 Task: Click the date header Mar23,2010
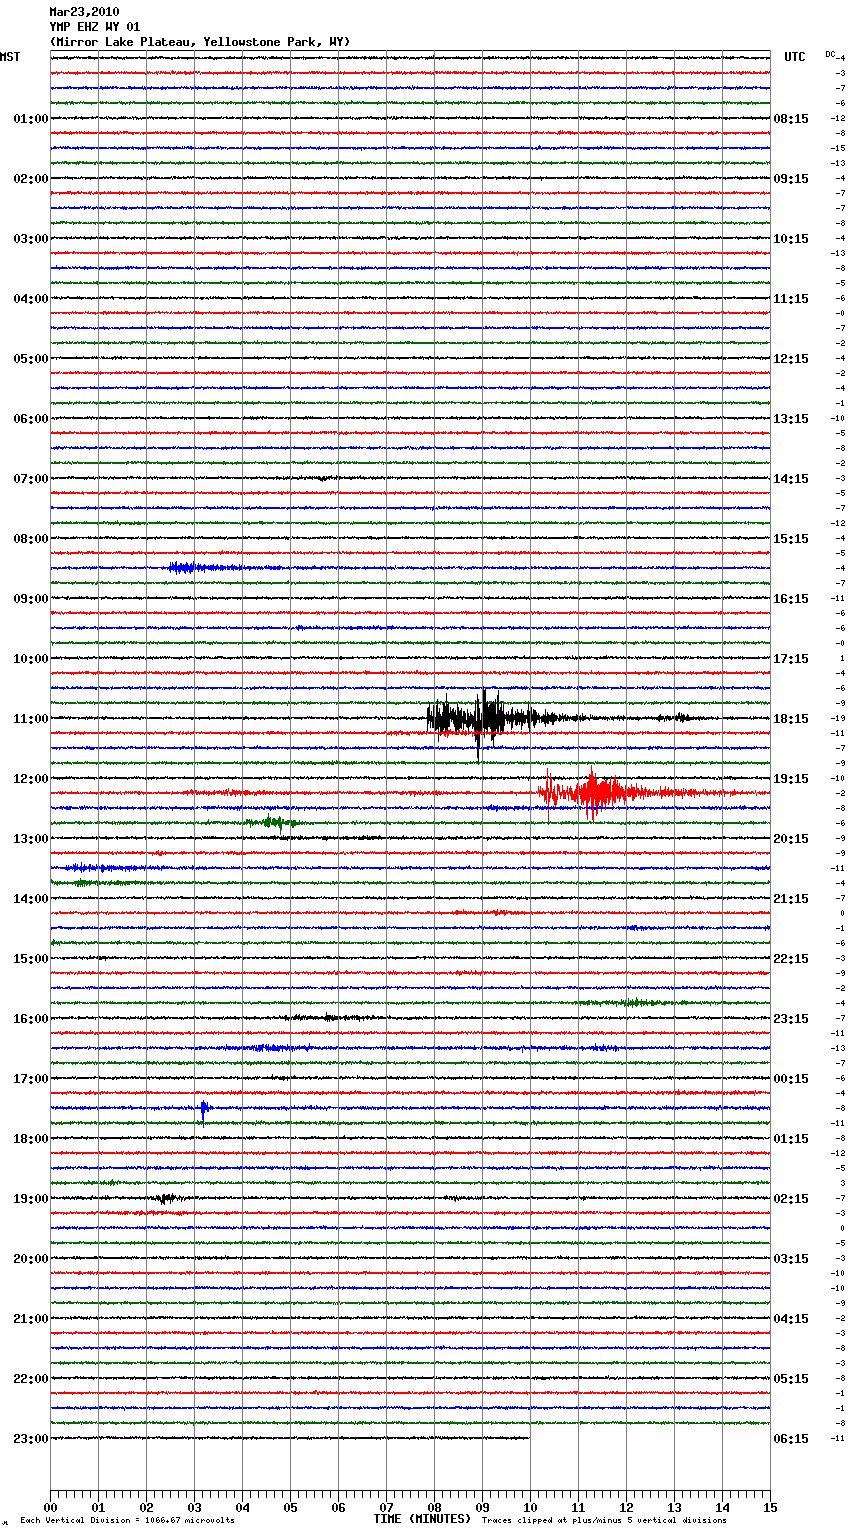pyautogui.click(x=84, y=12)
